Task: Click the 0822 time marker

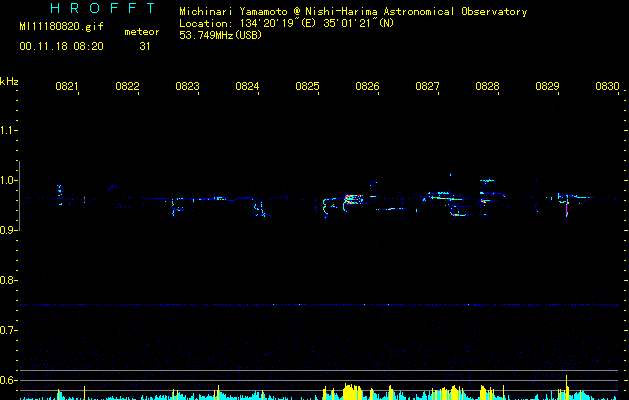Action: [127, 87]
